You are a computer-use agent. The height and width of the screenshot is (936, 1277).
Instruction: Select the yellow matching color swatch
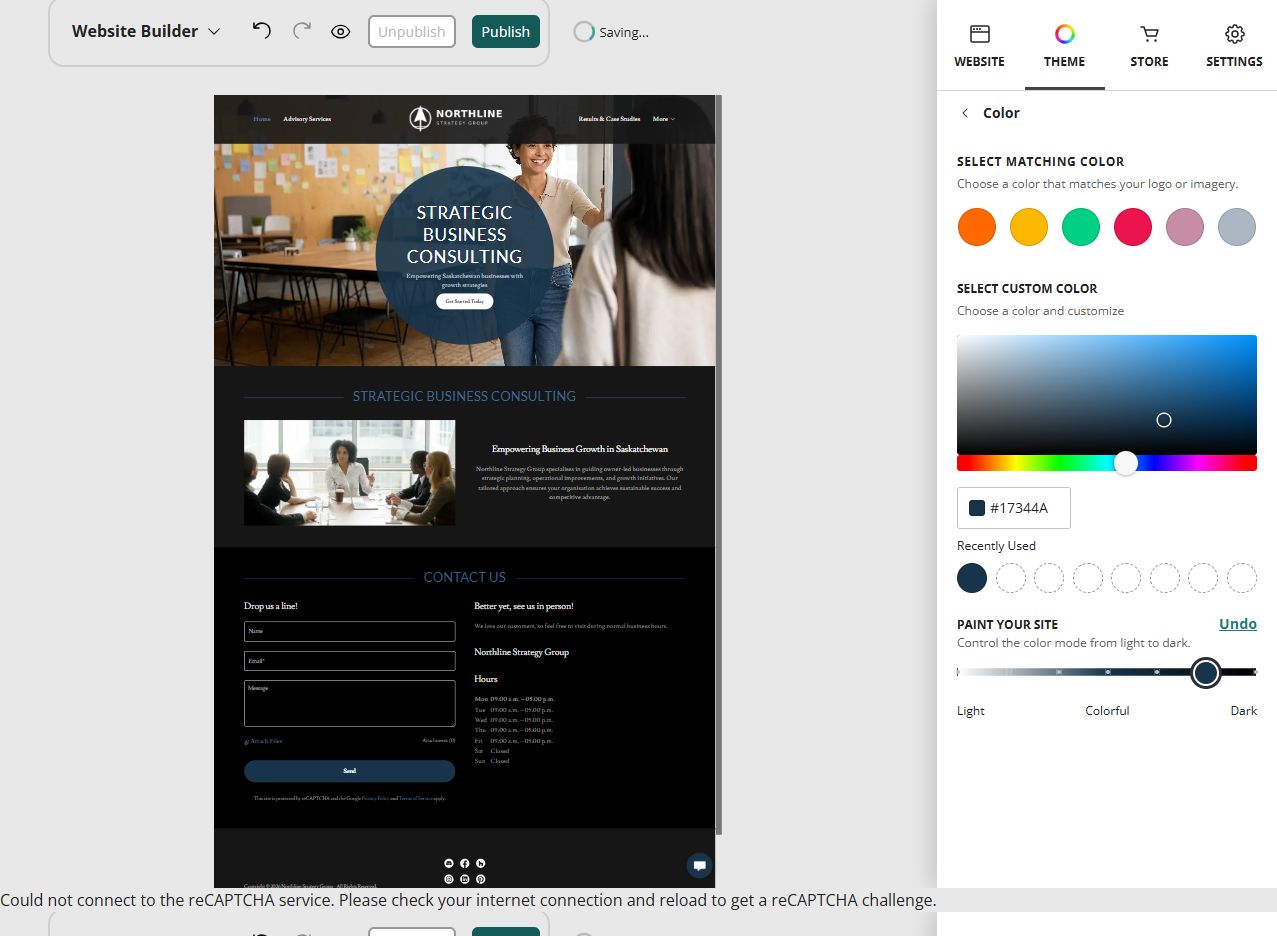pos(1029,227)
